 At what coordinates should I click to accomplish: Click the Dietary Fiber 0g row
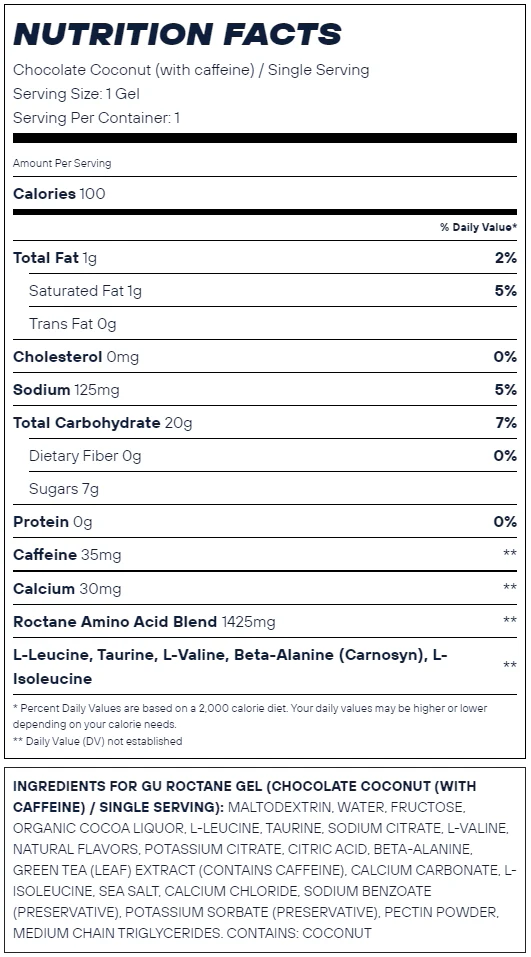[273, 455]
